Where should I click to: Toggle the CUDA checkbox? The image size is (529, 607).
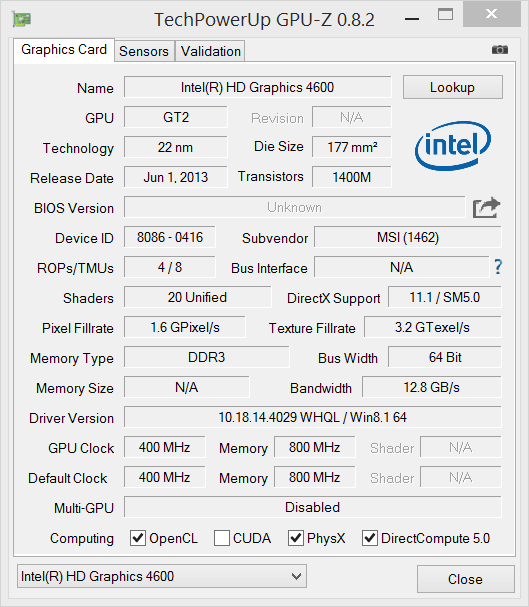[222, 538]
